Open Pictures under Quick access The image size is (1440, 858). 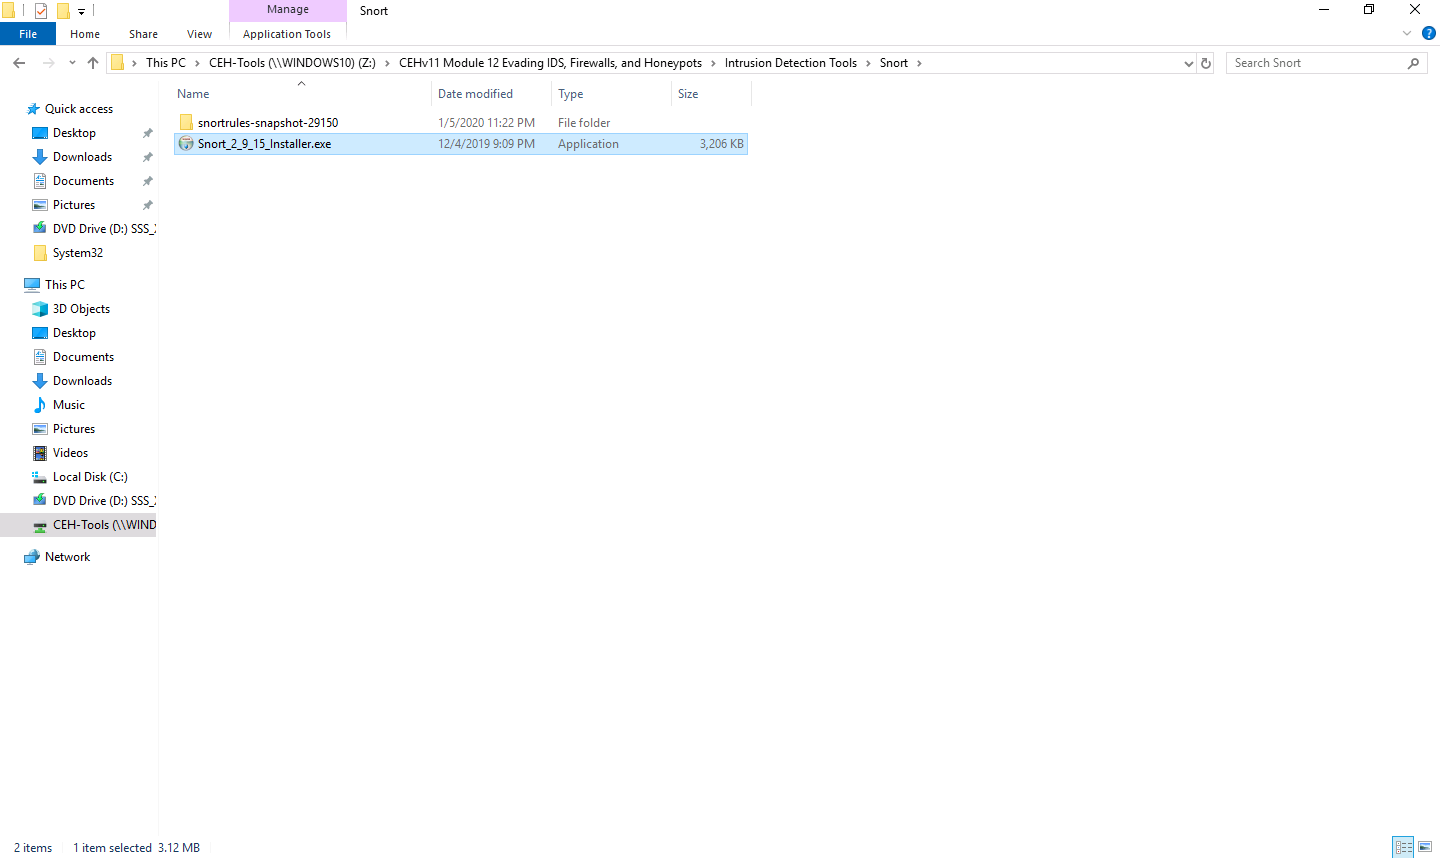(74, 205)
